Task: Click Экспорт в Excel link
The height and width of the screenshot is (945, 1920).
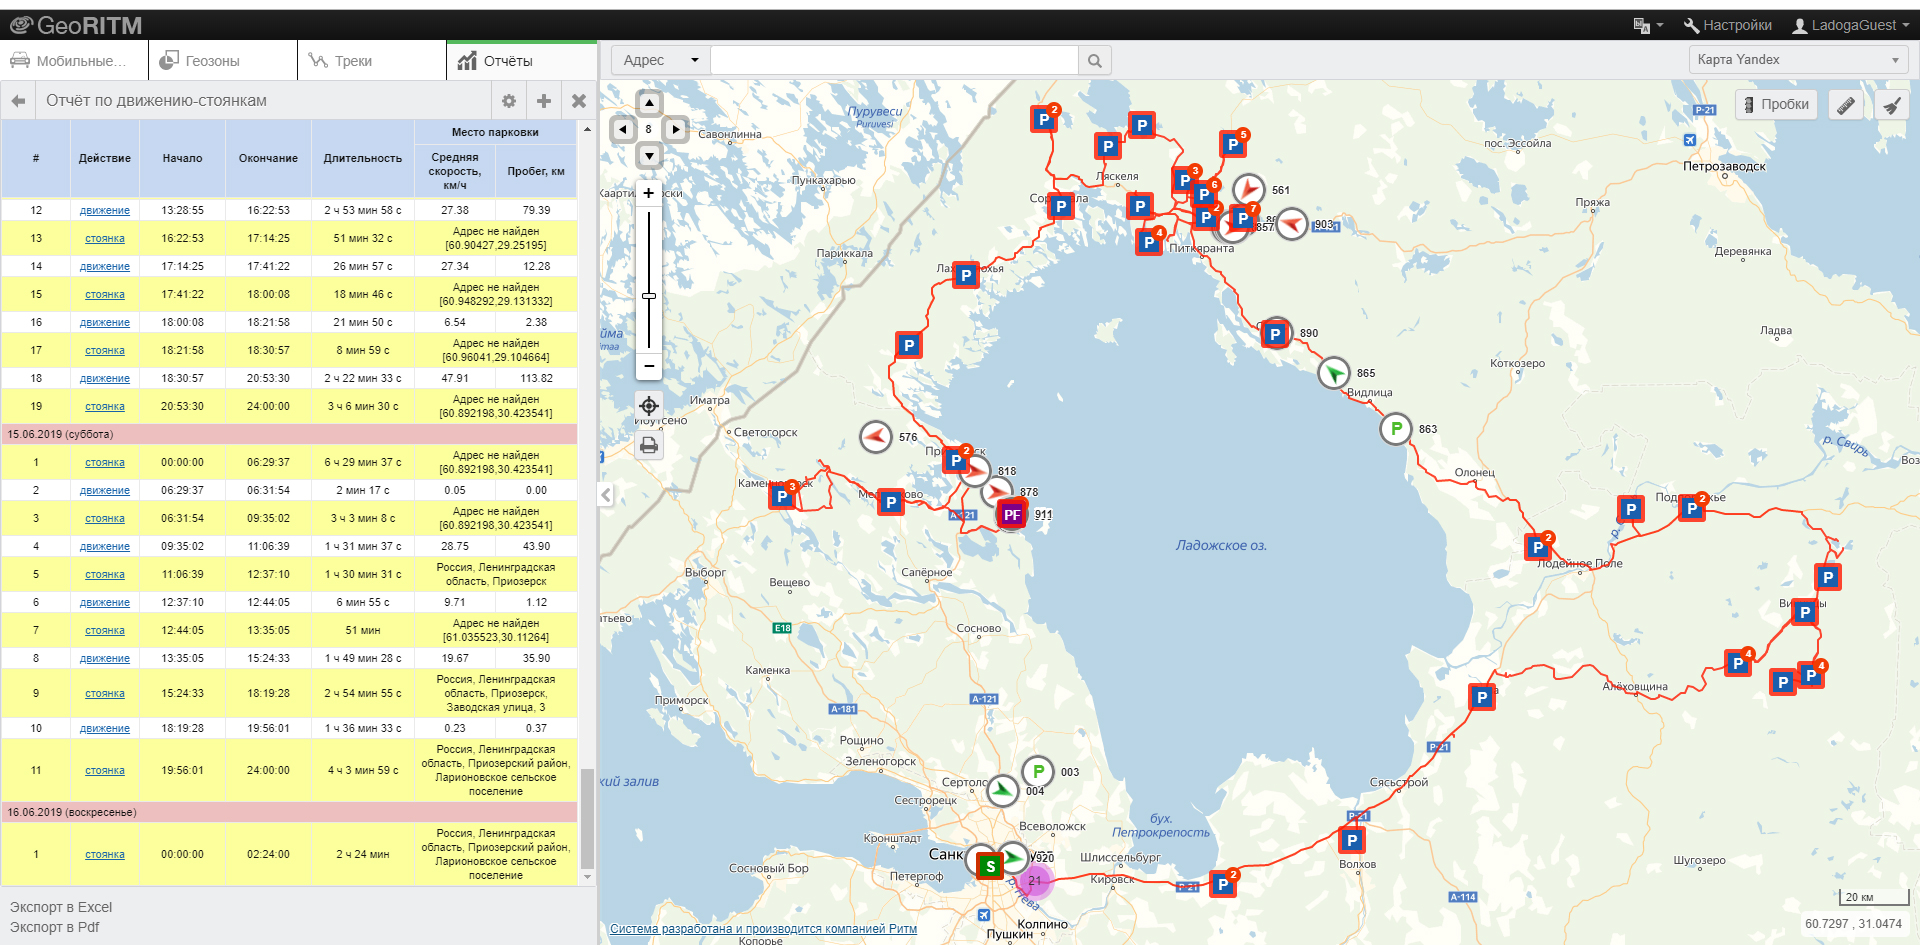Action: (61, 907)
